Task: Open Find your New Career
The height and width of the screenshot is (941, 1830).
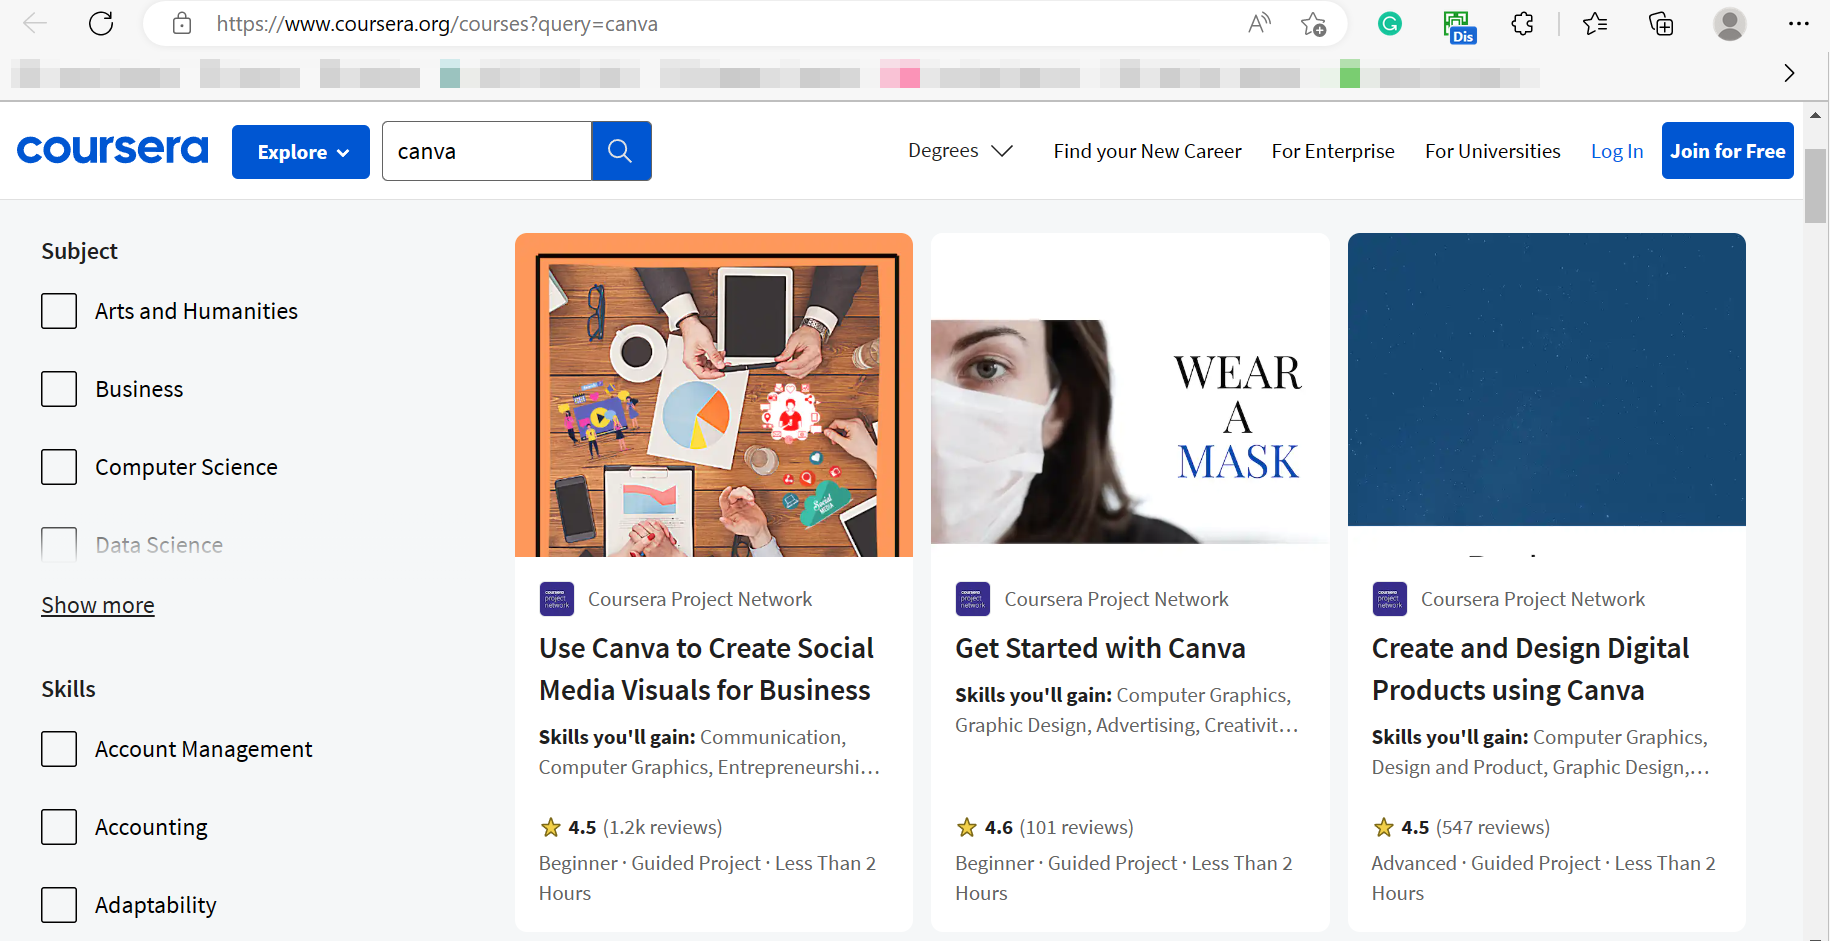Action: (1147, 151)
